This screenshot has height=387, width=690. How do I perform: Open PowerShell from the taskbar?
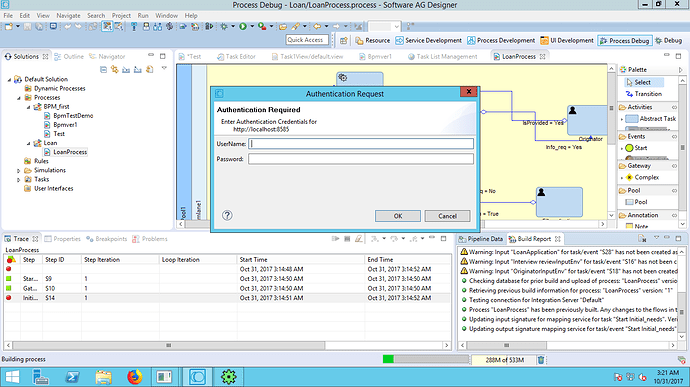click(72, 377)
